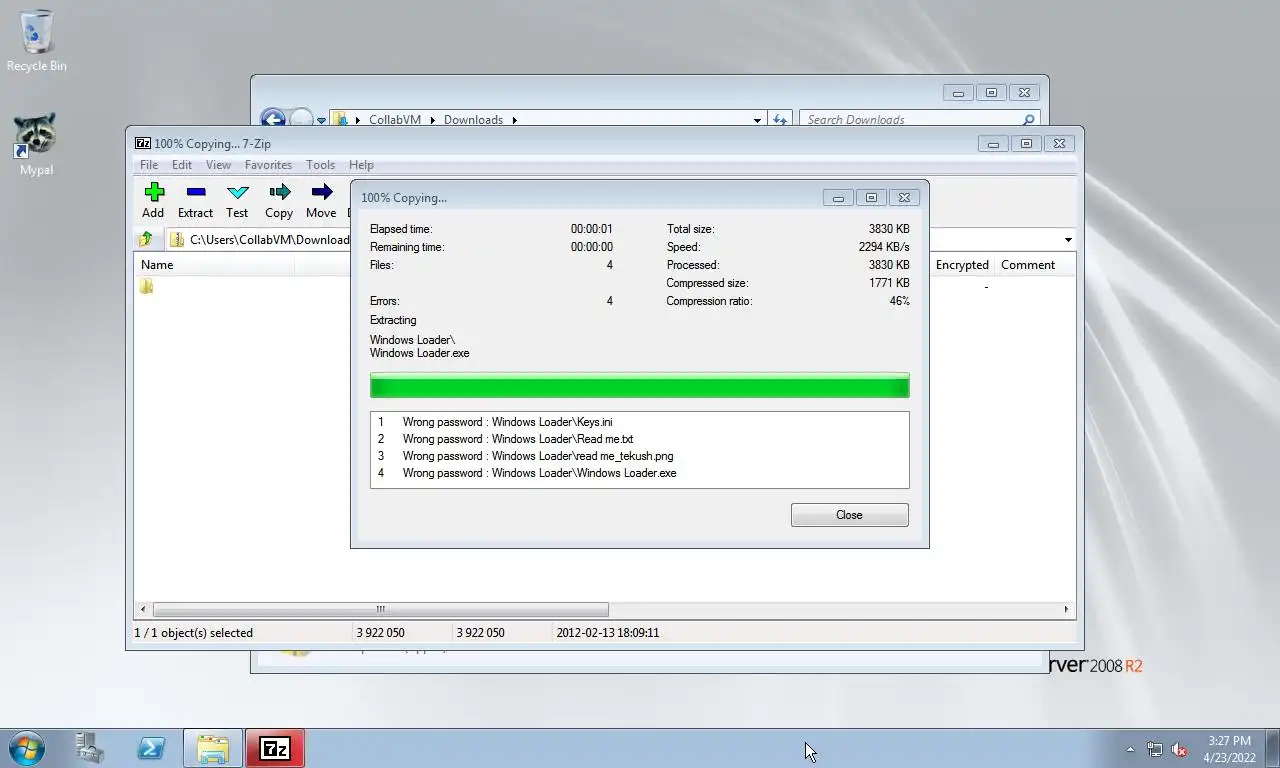This screenshot has height=768, width=1280.
Task: Open the File menu in 7-Zip
Action: 148,165
